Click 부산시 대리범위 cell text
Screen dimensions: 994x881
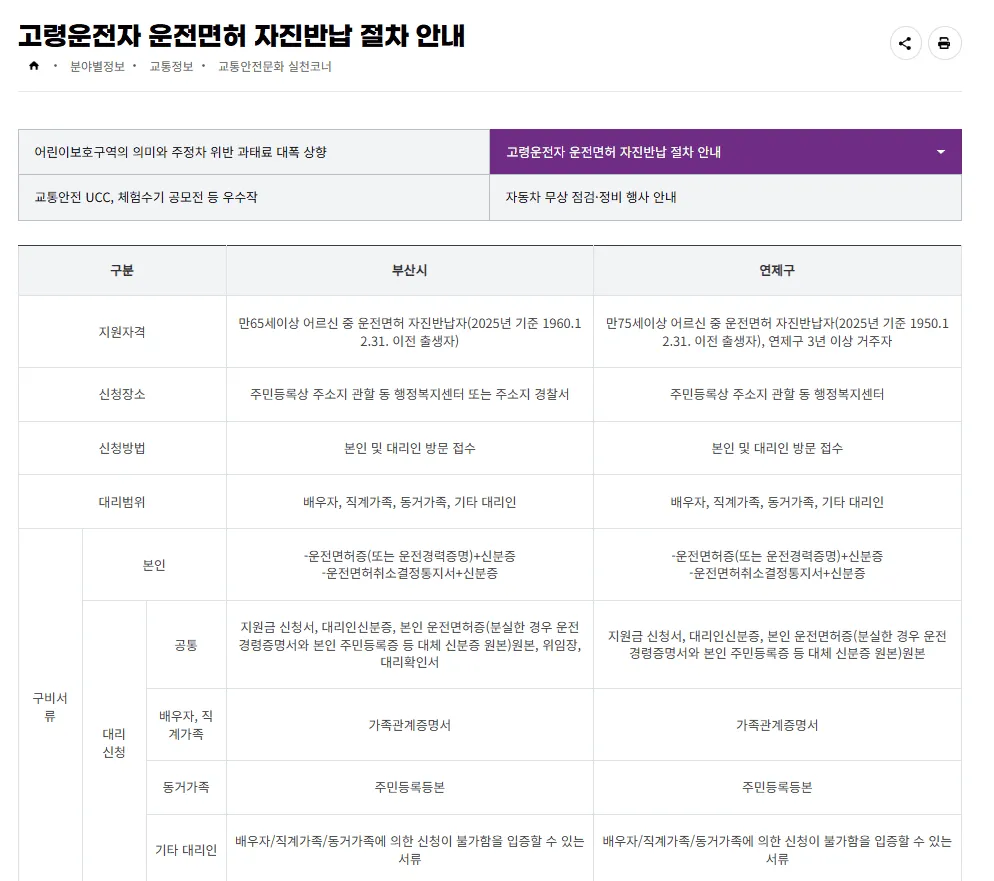(x=410, y=502)
